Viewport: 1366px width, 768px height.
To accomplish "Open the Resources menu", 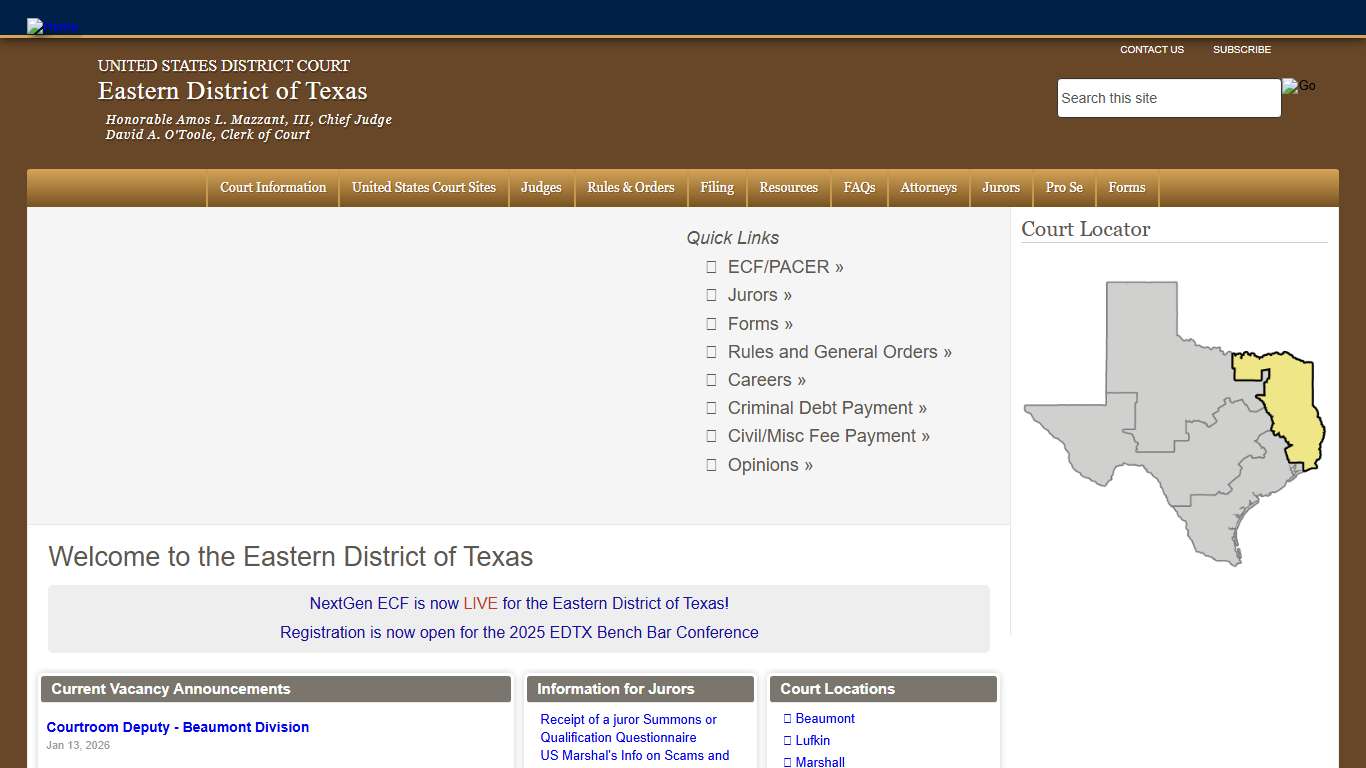I will pyautogui.click(x=788, y=188).
